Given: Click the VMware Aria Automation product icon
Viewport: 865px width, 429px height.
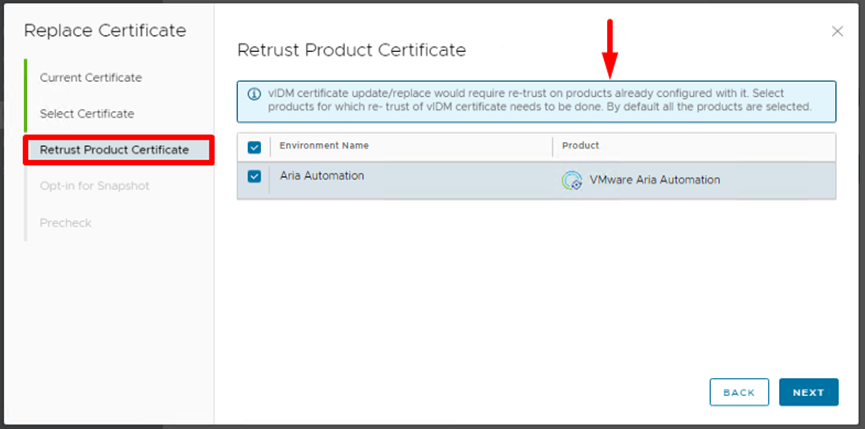Looking at the screenshot, I should (572, 180).
